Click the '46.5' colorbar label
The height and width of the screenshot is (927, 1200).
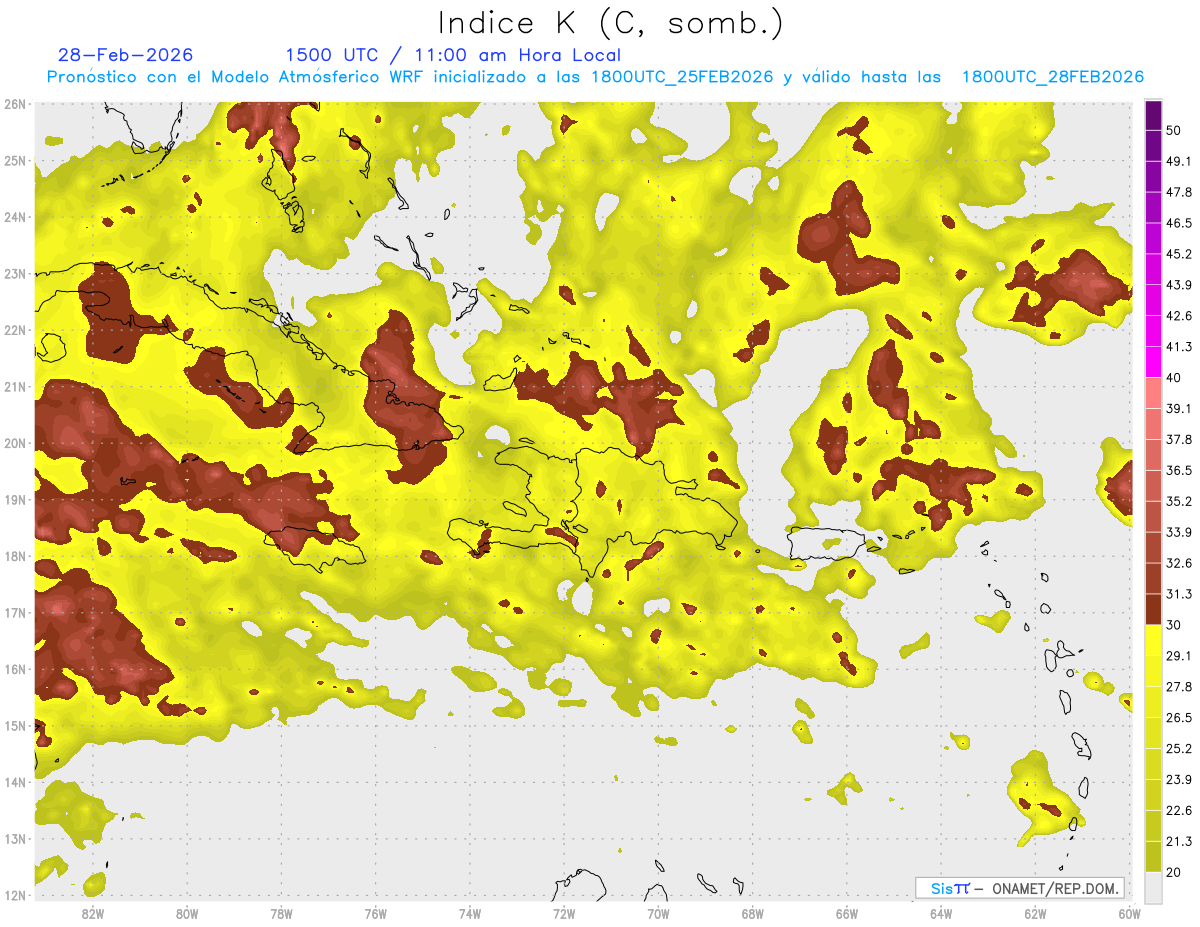pos(1178,223)
